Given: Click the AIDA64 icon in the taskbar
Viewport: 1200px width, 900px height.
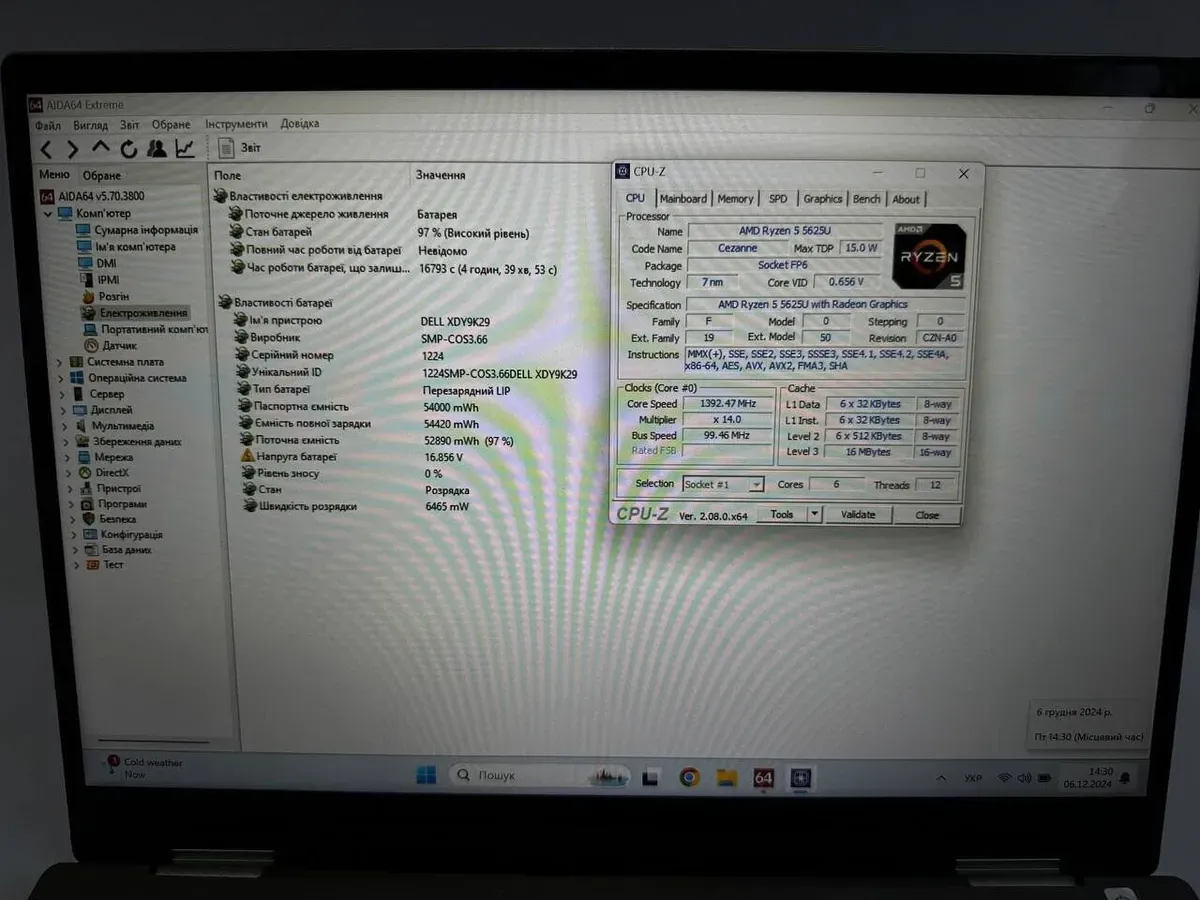Looking at the screenshot, I should point(764,777).
